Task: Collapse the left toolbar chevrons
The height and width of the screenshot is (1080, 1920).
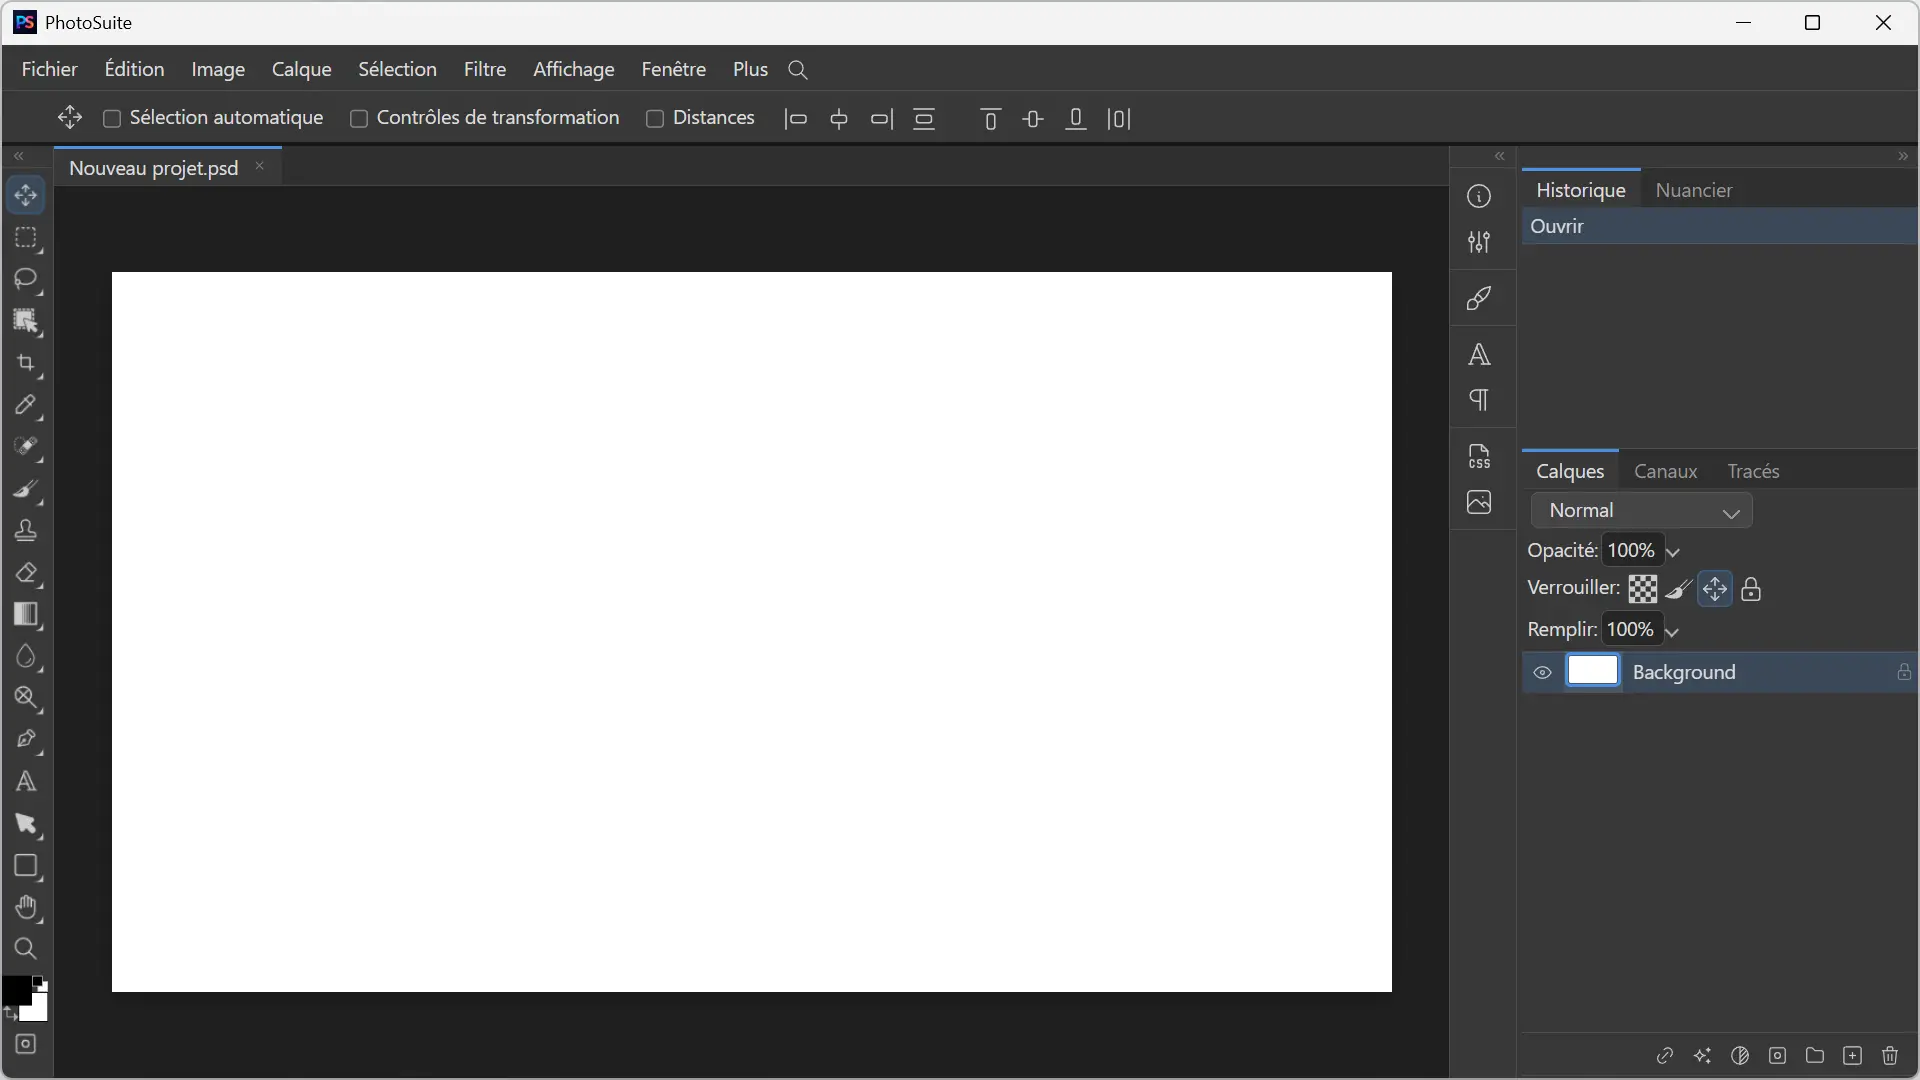Action: (19, 156)
